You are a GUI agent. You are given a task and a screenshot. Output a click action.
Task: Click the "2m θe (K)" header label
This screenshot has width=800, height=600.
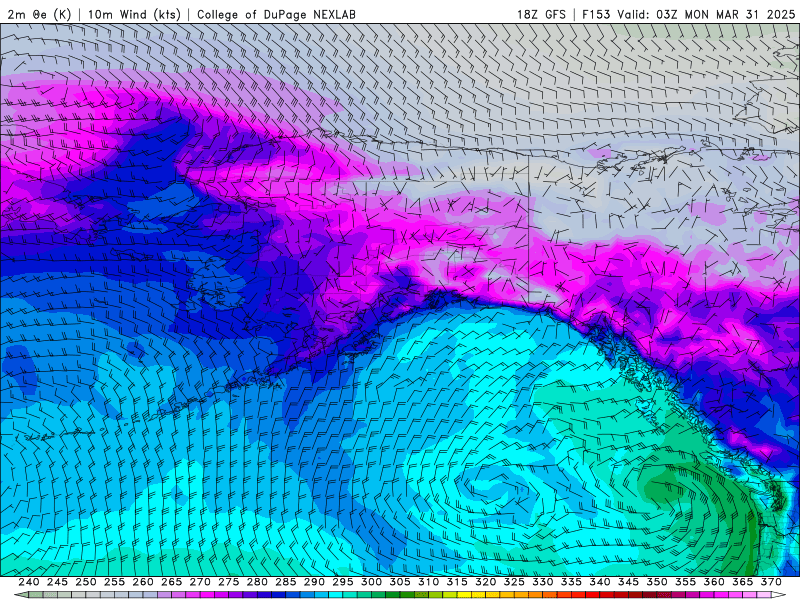pos(39,14)
